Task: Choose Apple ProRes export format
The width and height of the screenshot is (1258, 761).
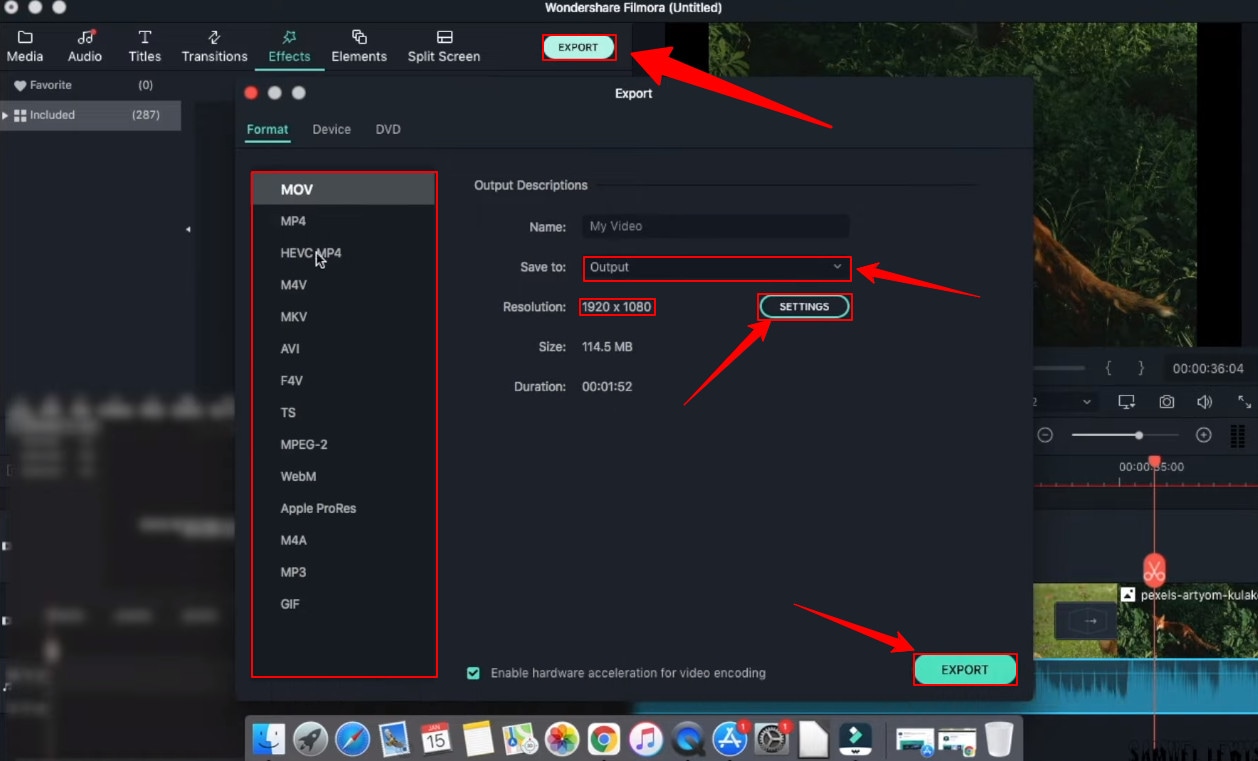Action: tap(344, 509)
